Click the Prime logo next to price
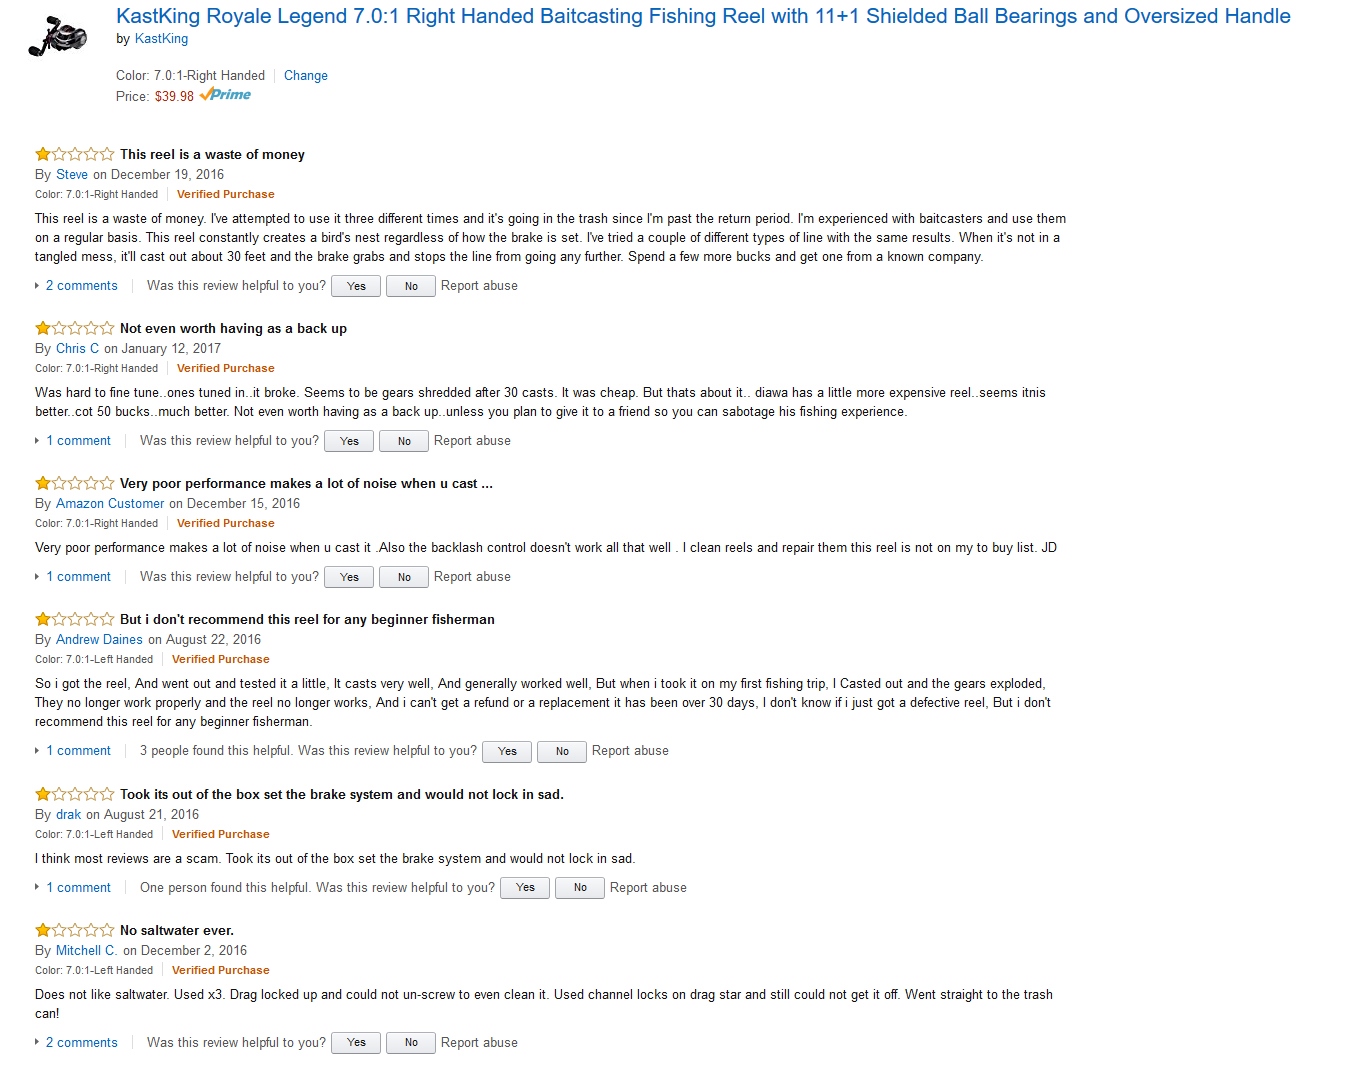 click(x=225, y=95)
